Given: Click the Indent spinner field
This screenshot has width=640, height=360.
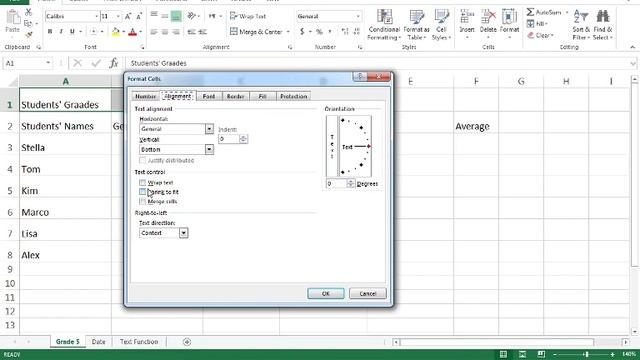Looking at the screenshot, I should (229, 139).
